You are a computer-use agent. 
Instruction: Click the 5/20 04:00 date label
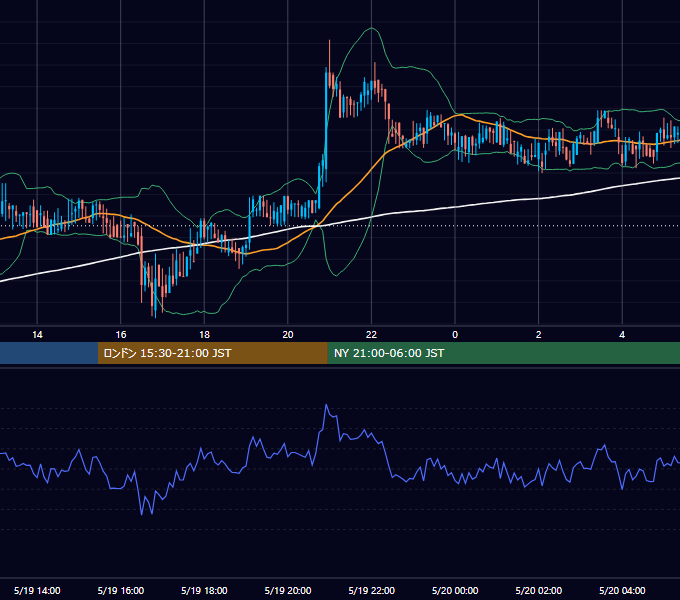[622, 590]
